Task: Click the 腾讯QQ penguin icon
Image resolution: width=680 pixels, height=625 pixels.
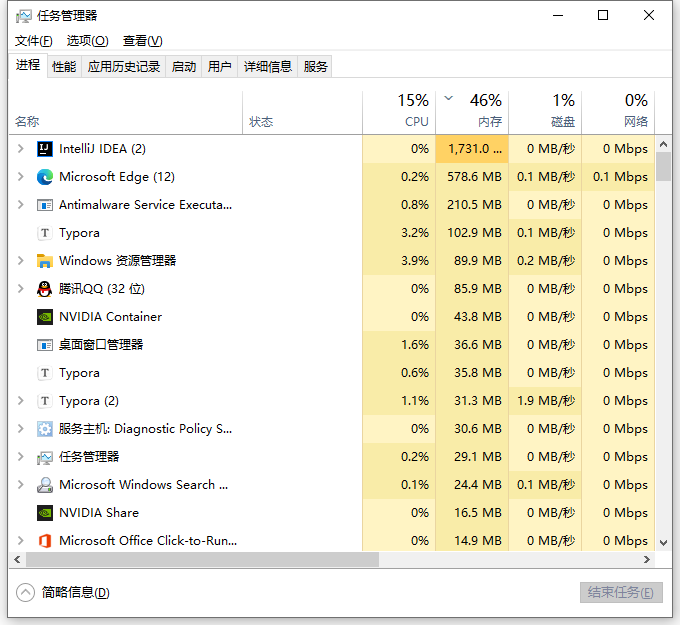Action: pos(45,289)
